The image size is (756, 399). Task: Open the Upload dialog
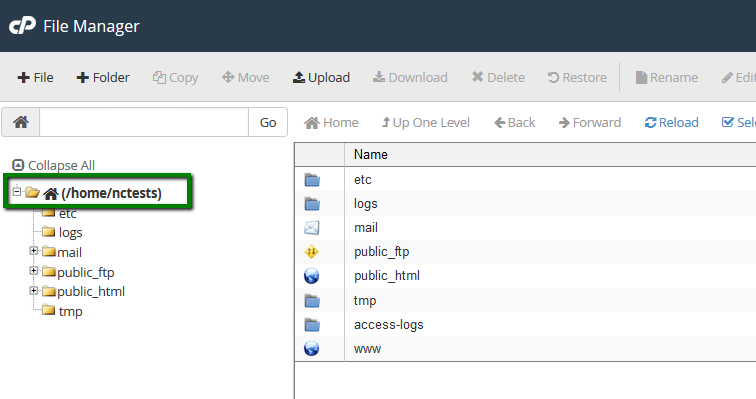321,78
